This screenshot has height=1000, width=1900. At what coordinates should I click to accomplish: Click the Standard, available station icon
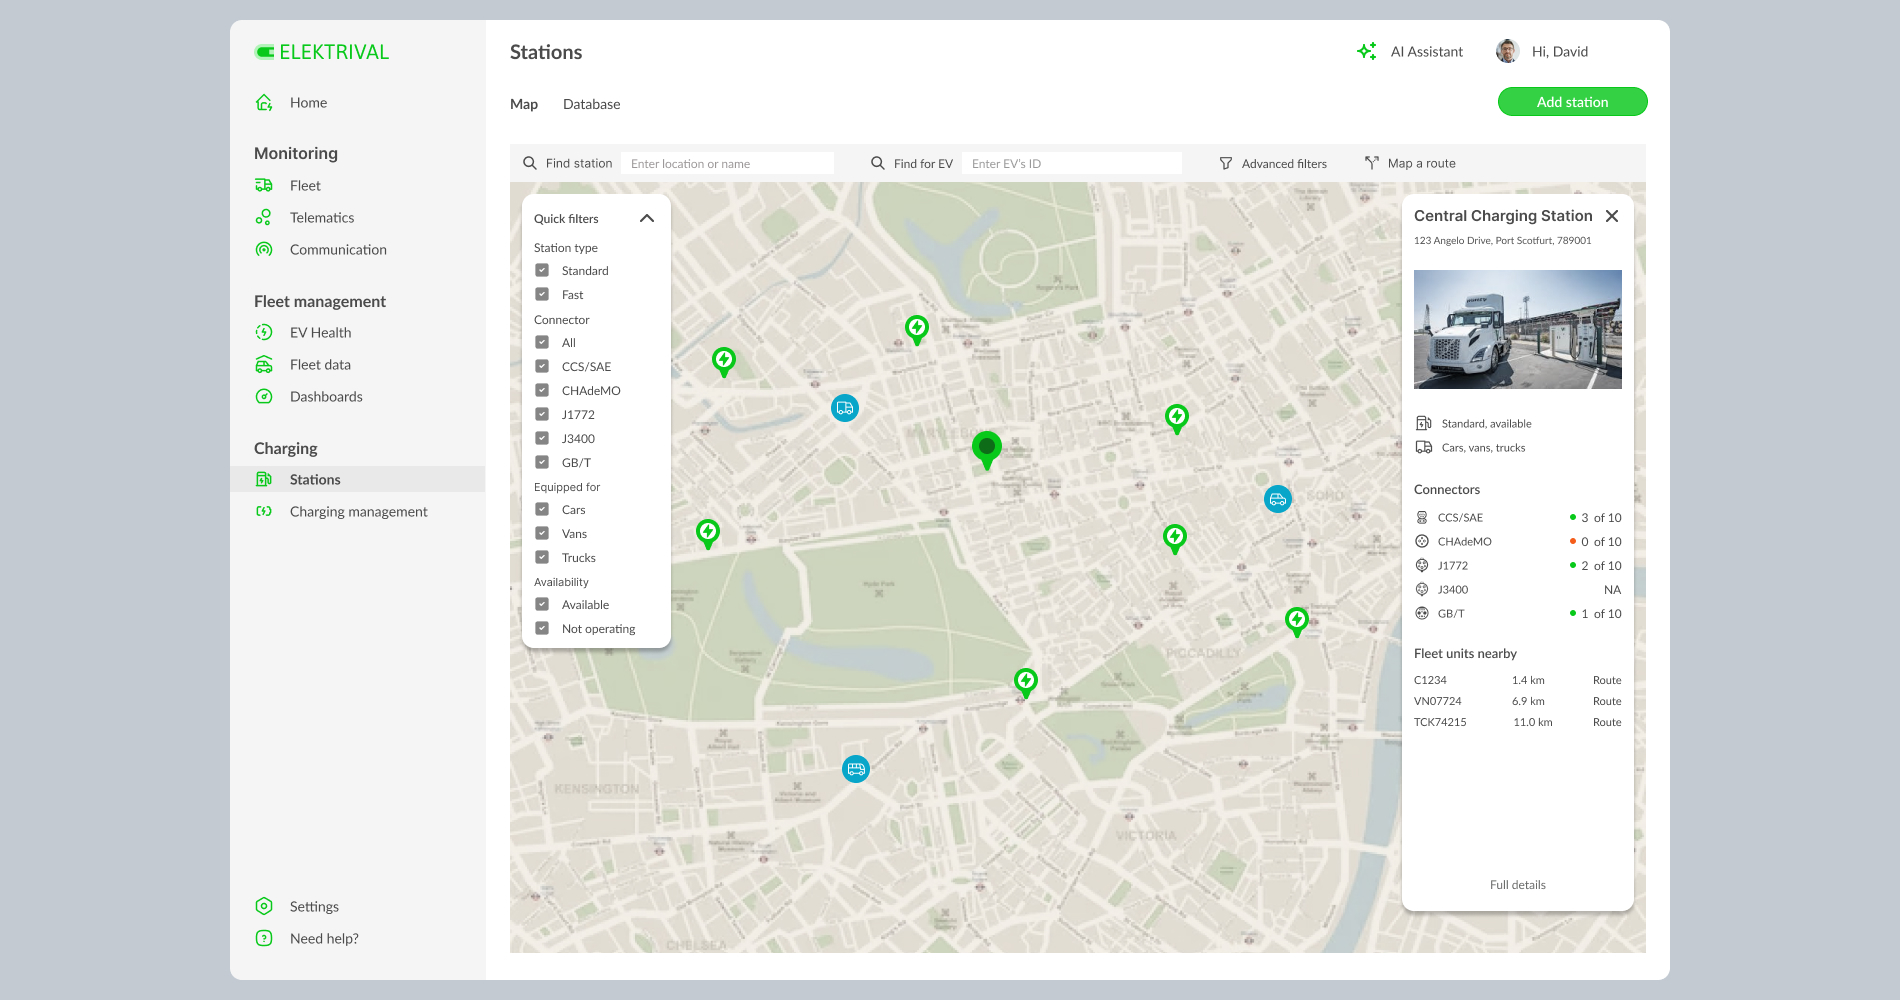point(1424,423)
